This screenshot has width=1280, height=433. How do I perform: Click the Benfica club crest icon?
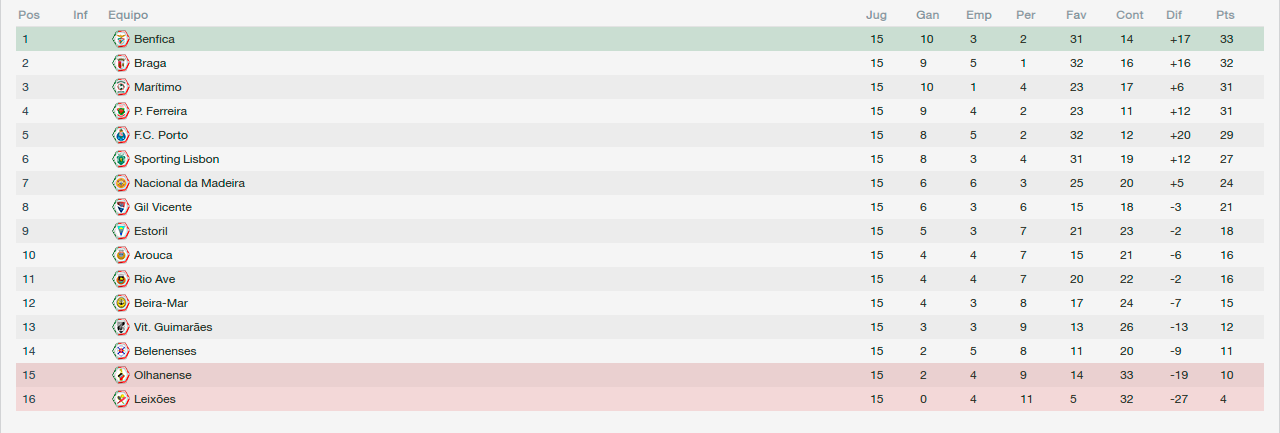click(x=121, y=39)
